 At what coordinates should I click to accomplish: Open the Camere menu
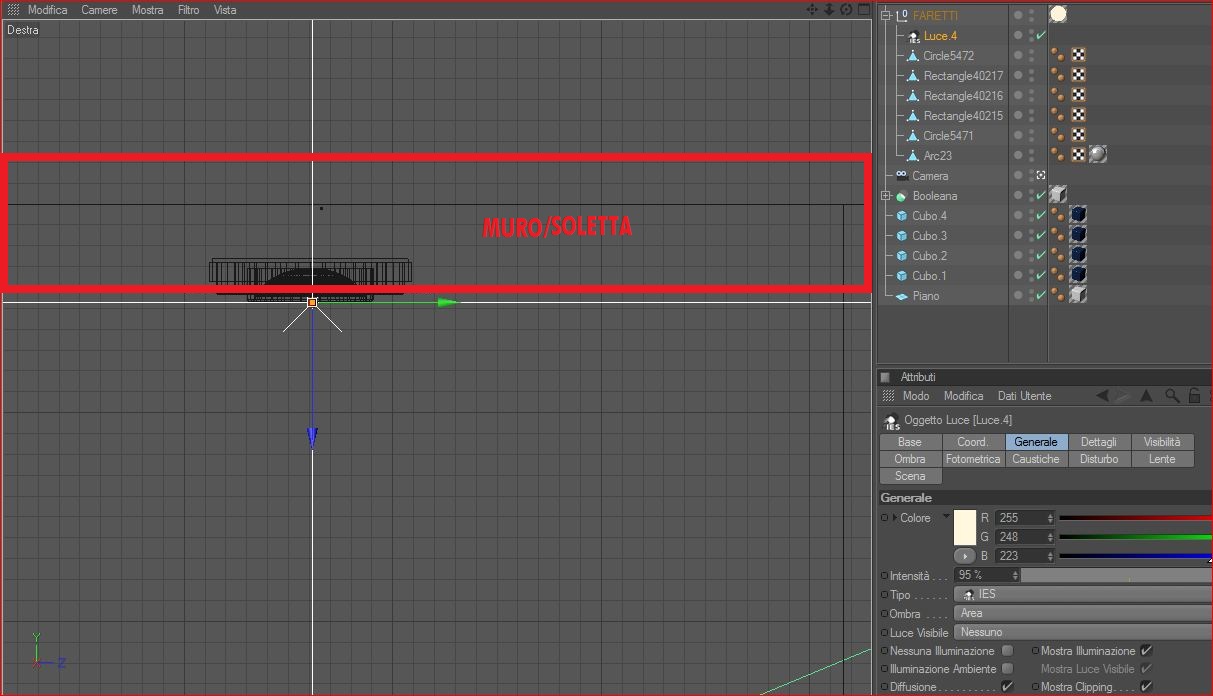(x=99, y=10)
